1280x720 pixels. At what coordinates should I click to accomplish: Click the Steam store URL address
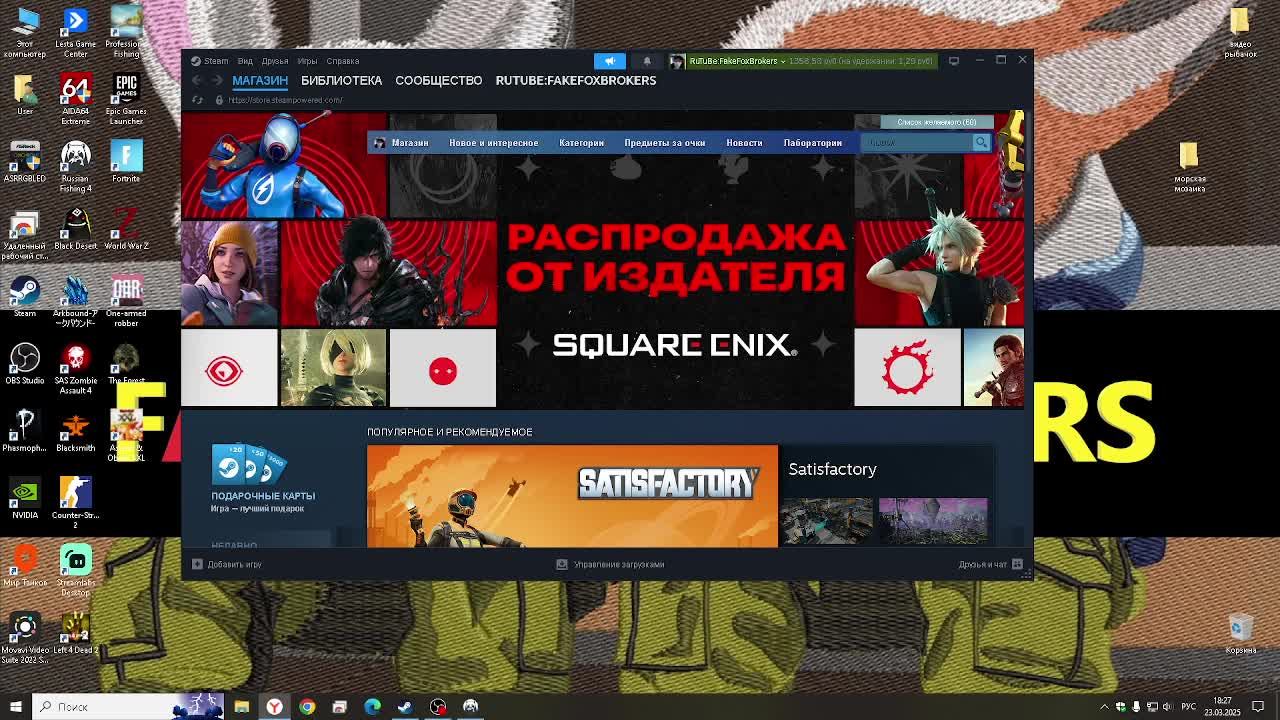click(285, 100)
